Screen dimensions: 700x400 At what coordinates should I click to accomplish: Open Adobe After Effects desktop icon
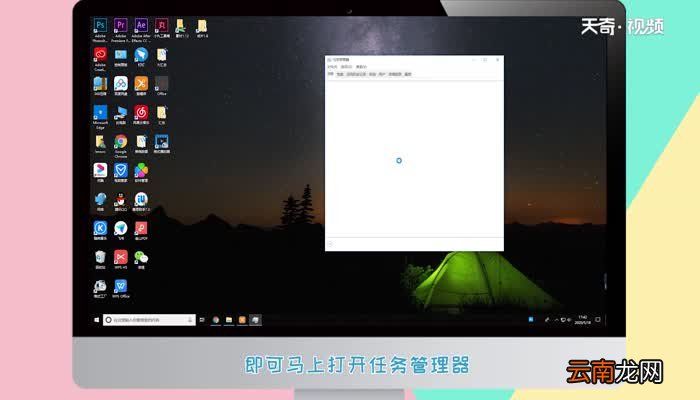pos(141,26)
